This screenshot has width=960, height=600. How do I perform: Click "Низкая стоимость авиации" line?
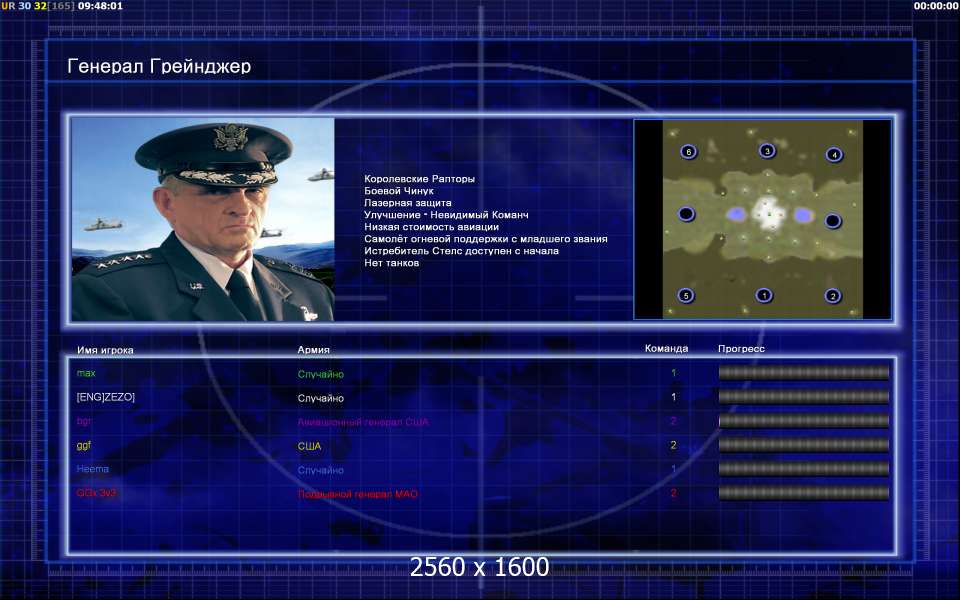pos(432,227)
